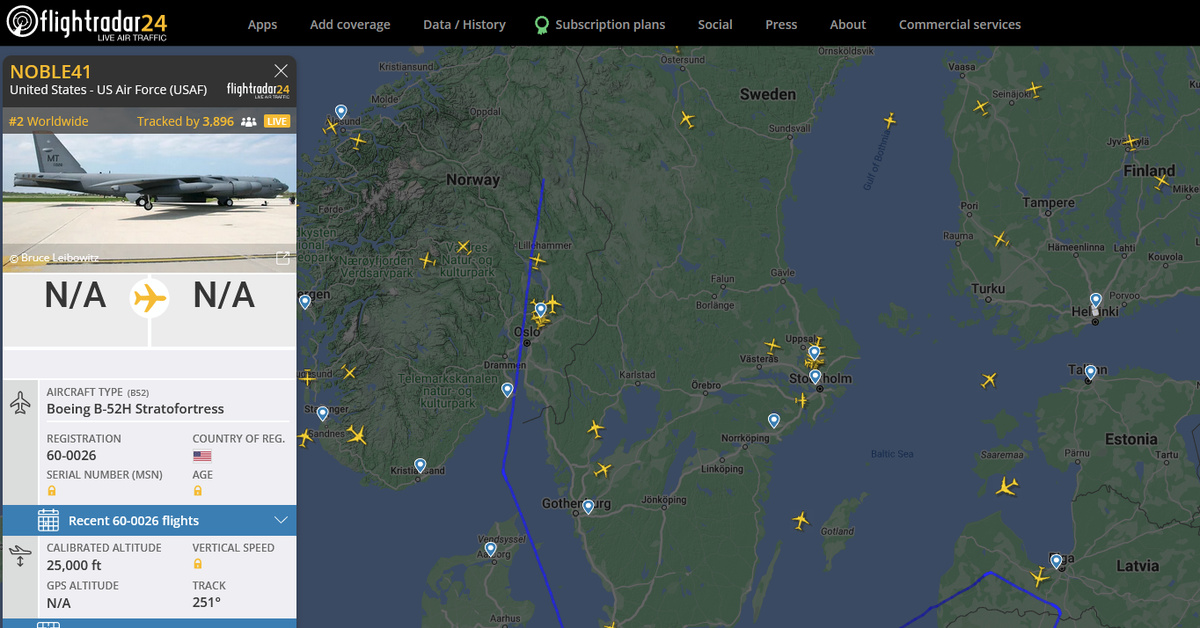Click calibrated altitude 25,000 ft value

point(74,565)
